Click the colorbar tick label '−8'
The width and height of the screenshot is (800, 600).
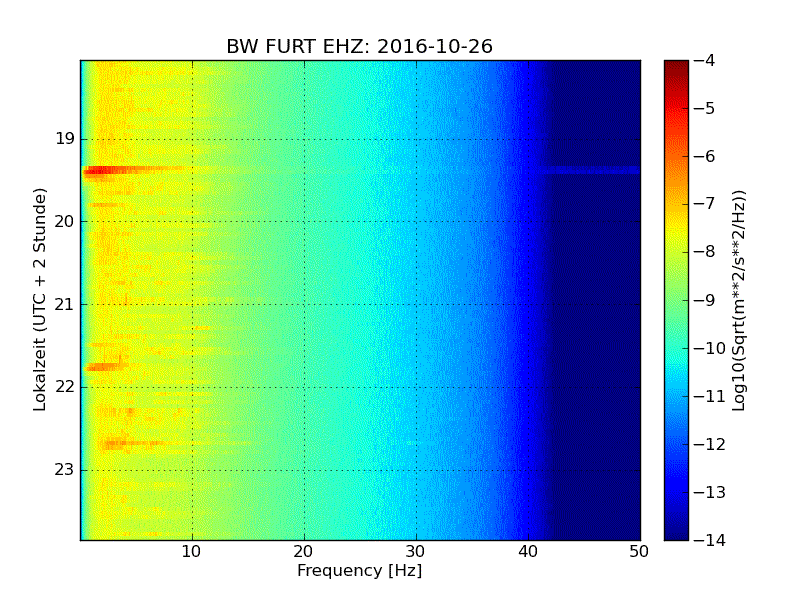pyautogui.click(x=704, y=252)
